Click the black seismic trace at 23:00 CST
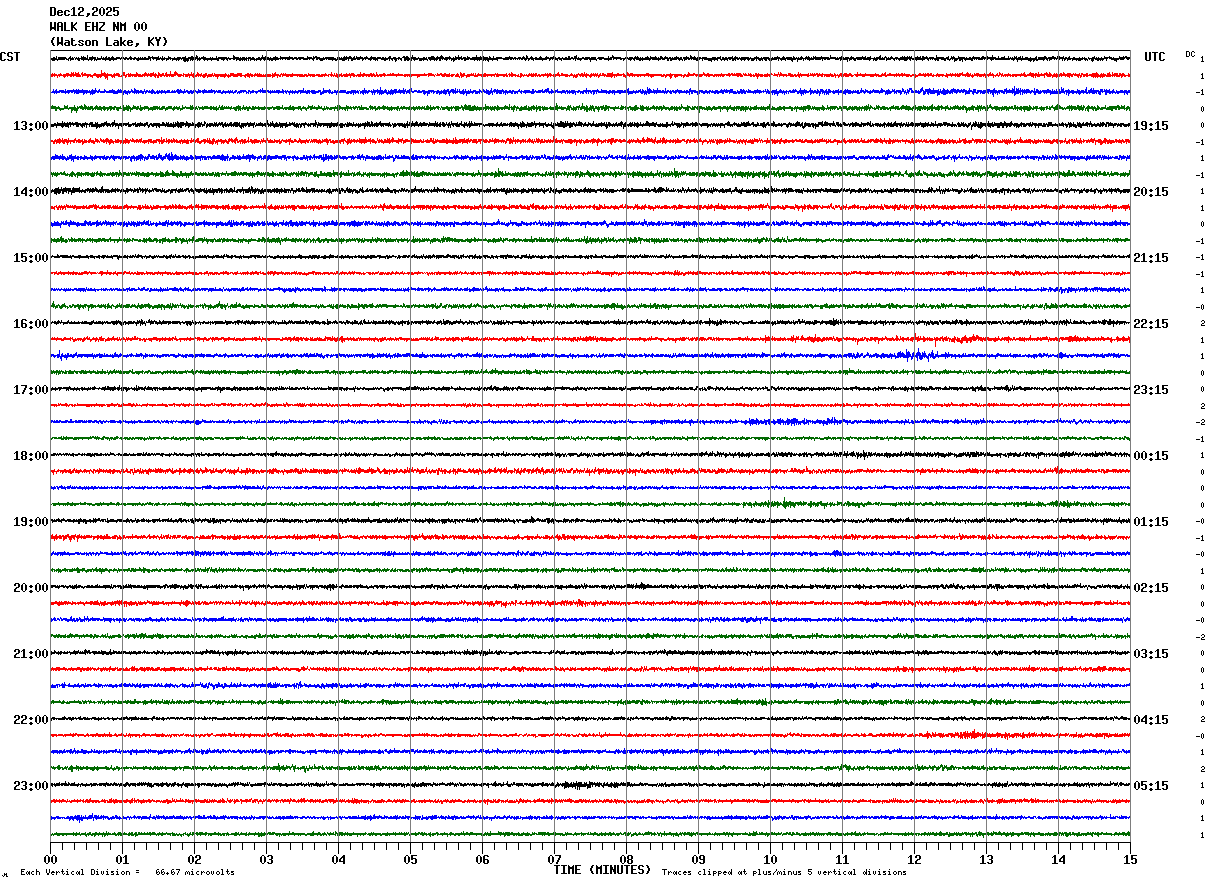 (590, 785)
